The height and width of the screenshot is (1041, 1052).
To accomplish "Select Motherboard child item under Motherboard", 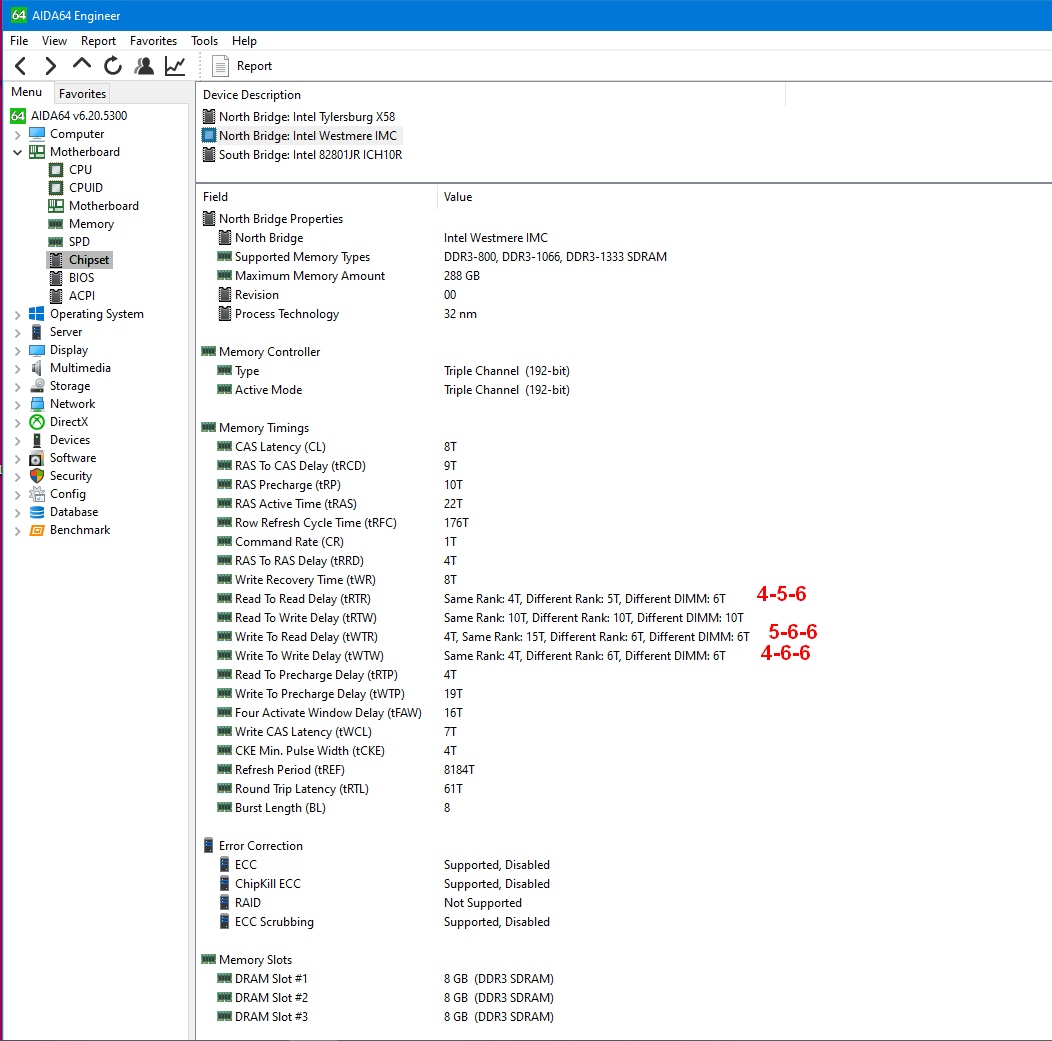I will pyautogui.click(x=103, y=206).
